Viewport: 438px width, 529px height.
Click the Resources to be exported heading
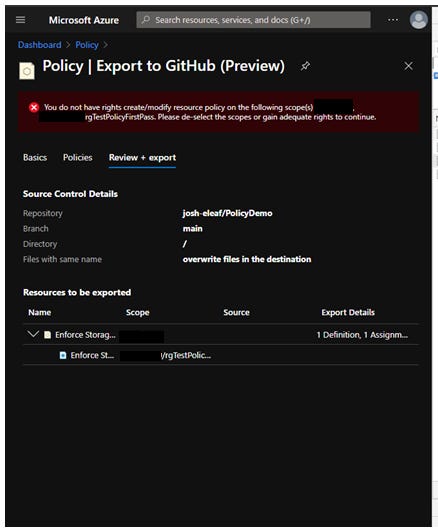tap(77, 292)
